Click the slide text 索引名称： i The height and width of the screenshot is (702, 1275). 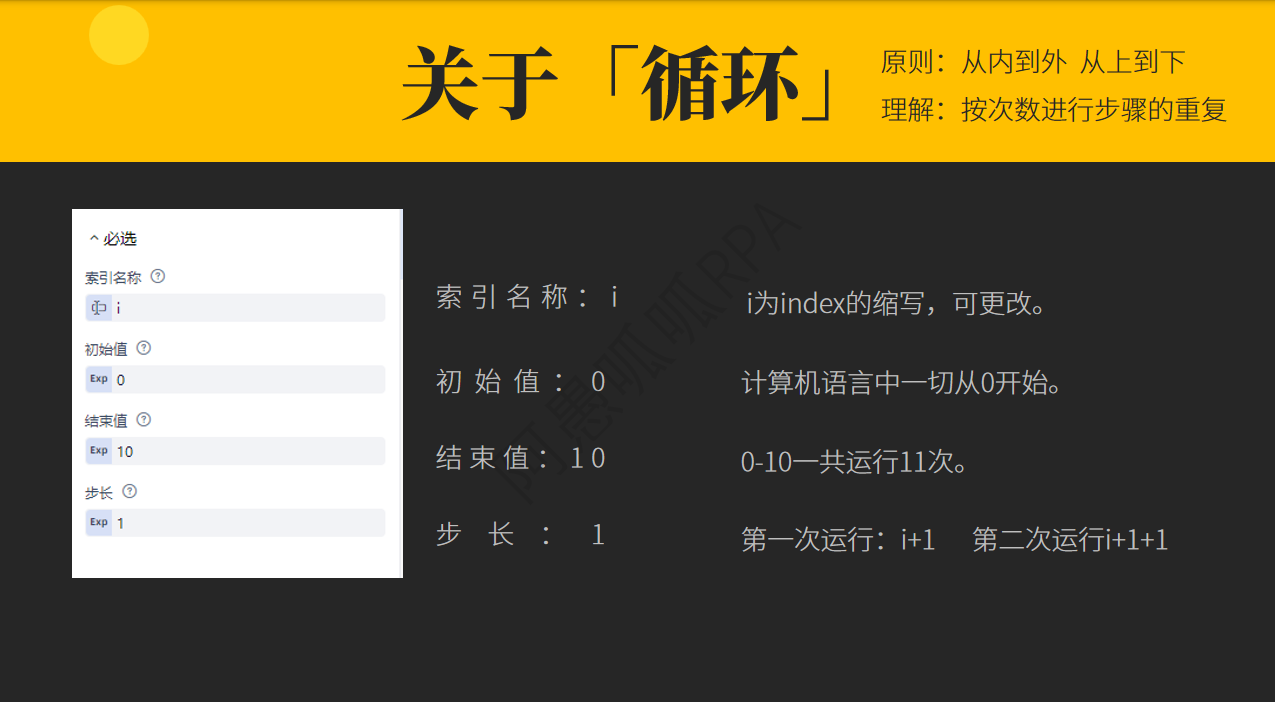coord(527,297)
